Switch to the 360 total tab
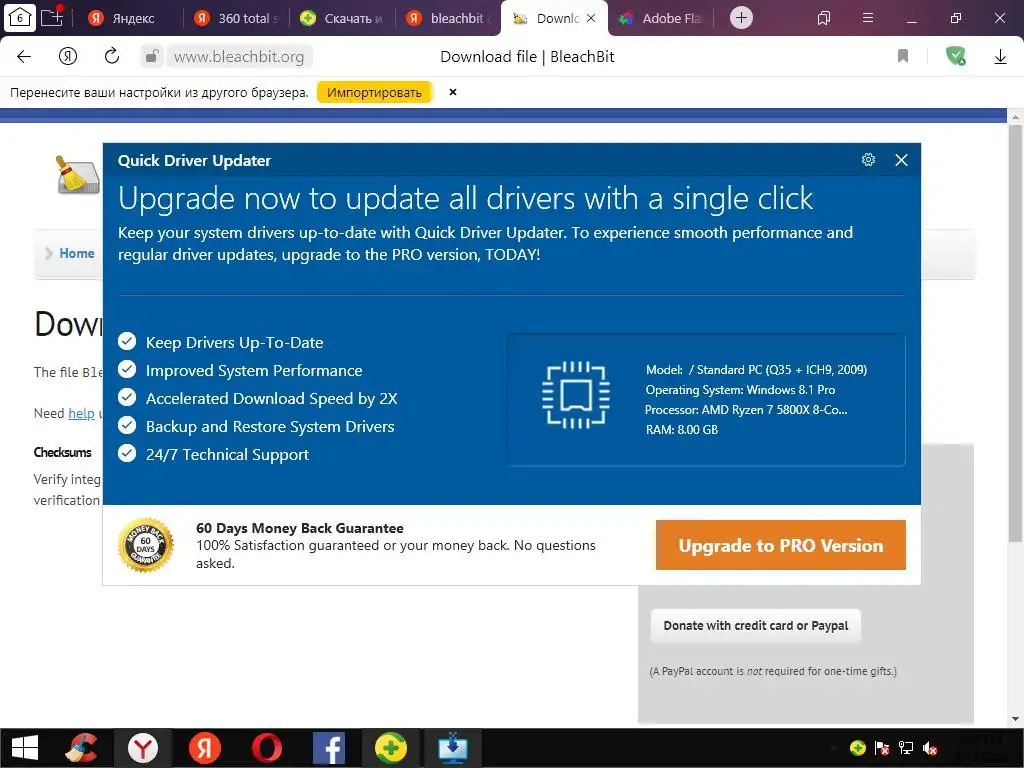The height and width of the screenshot is (768, 1024). pos(236,18)
